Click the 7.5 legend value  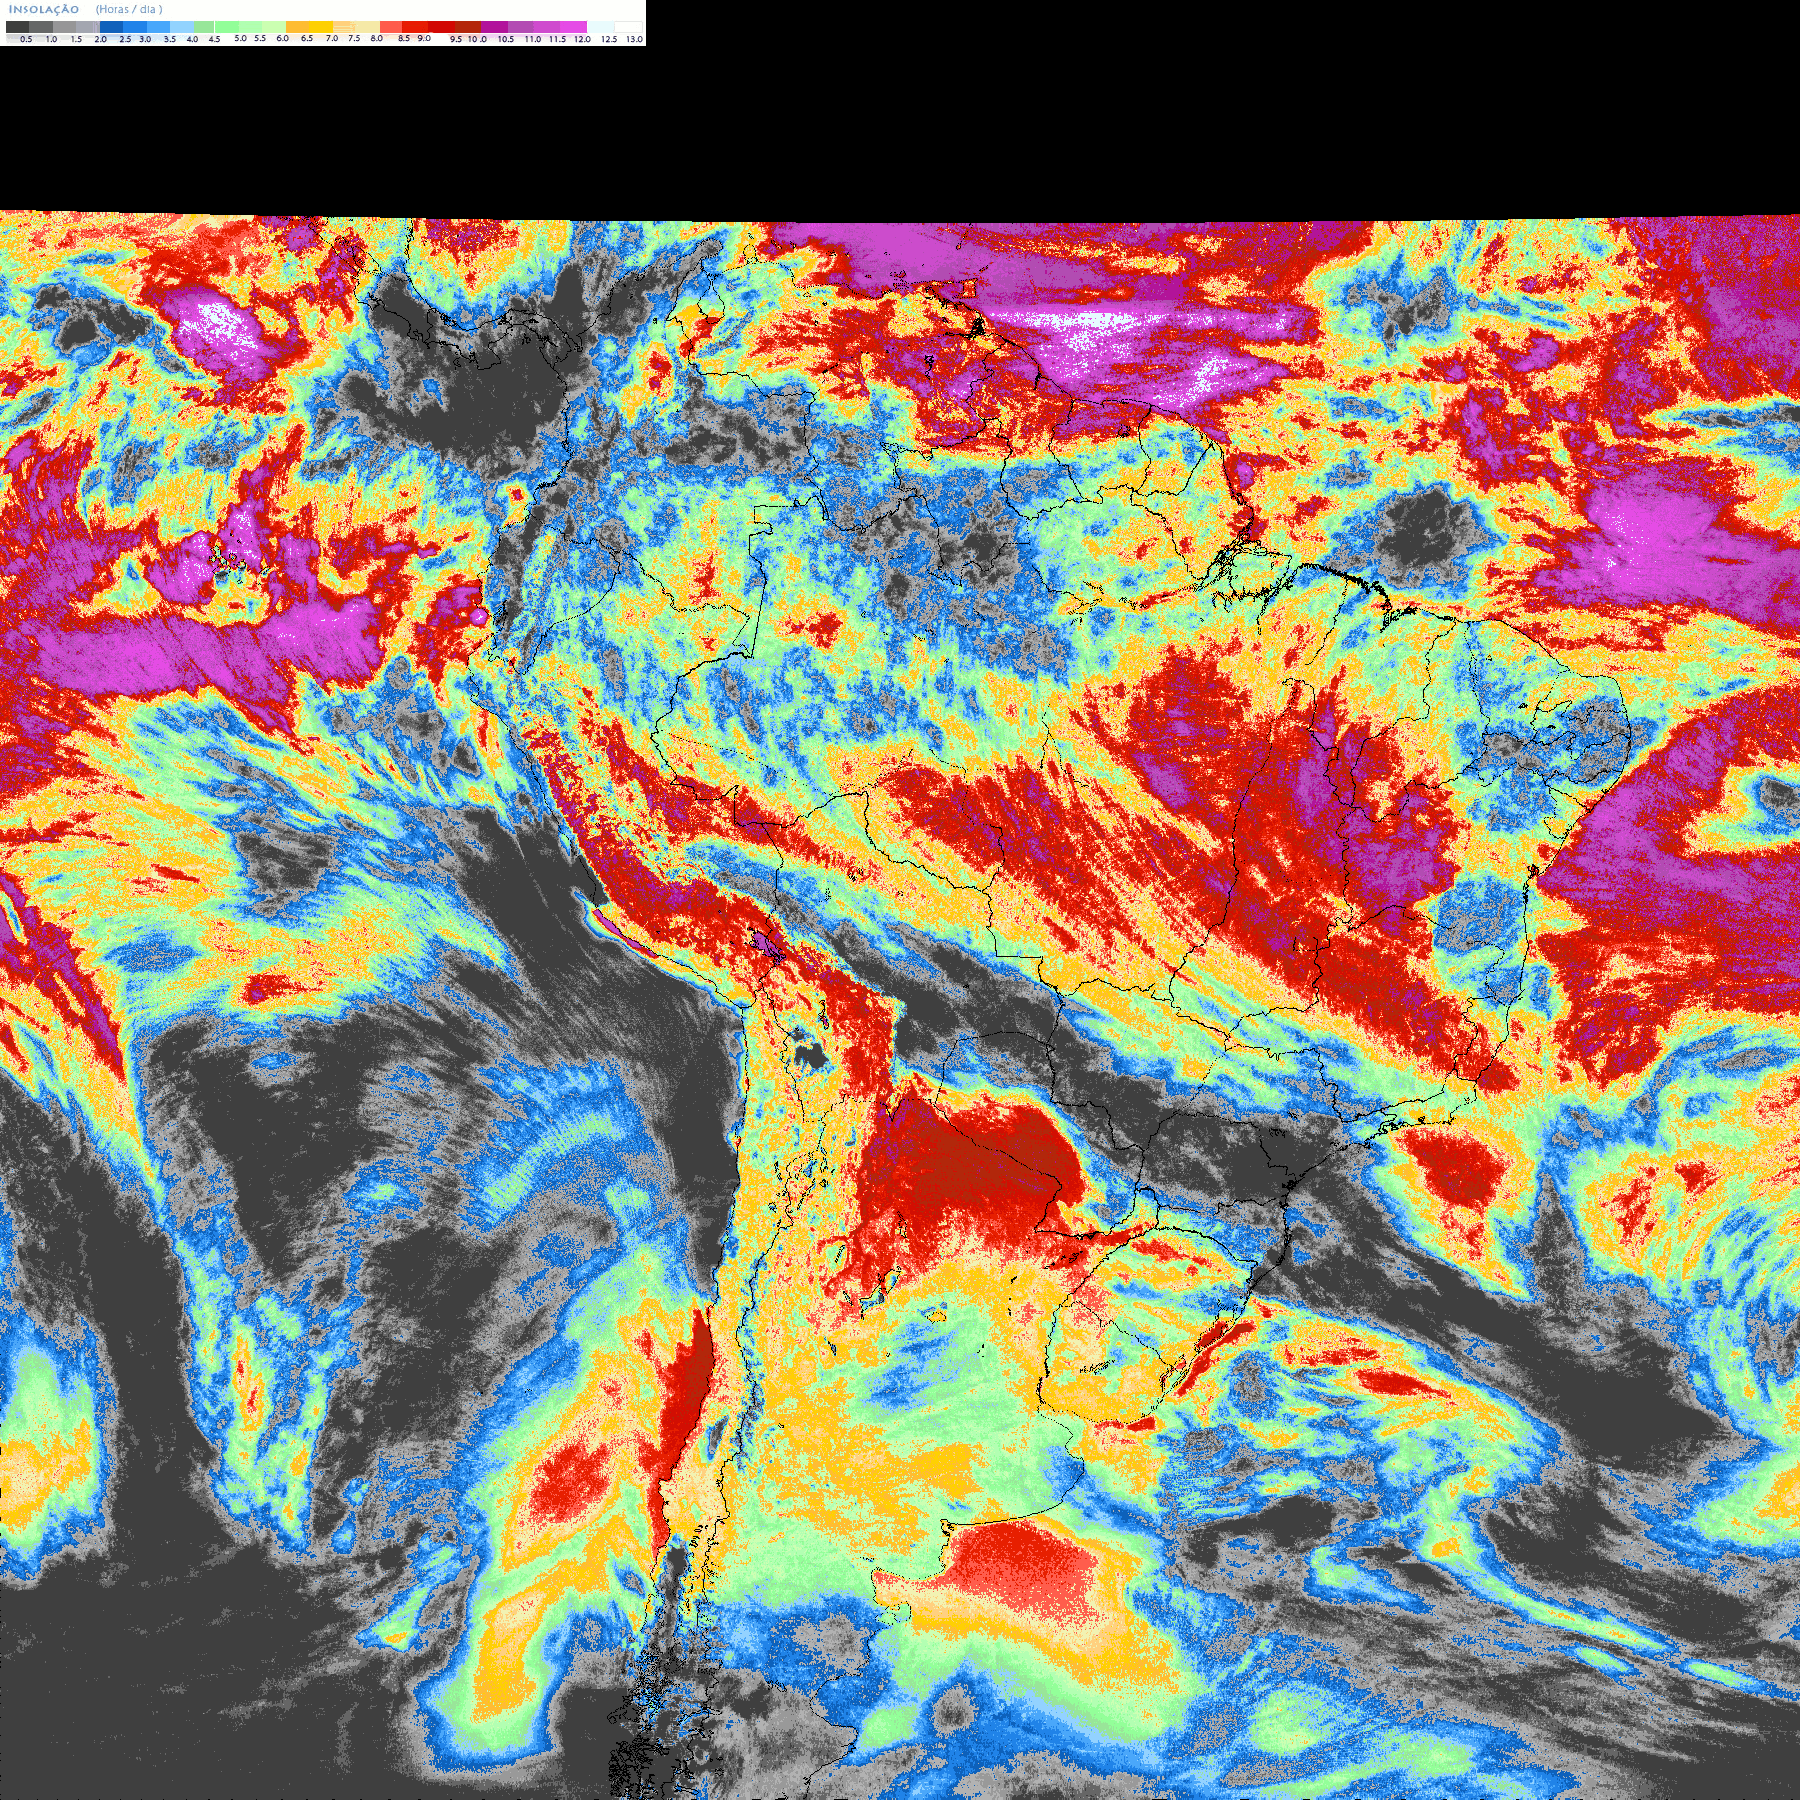pyautogui.click(x=354, y=38)
